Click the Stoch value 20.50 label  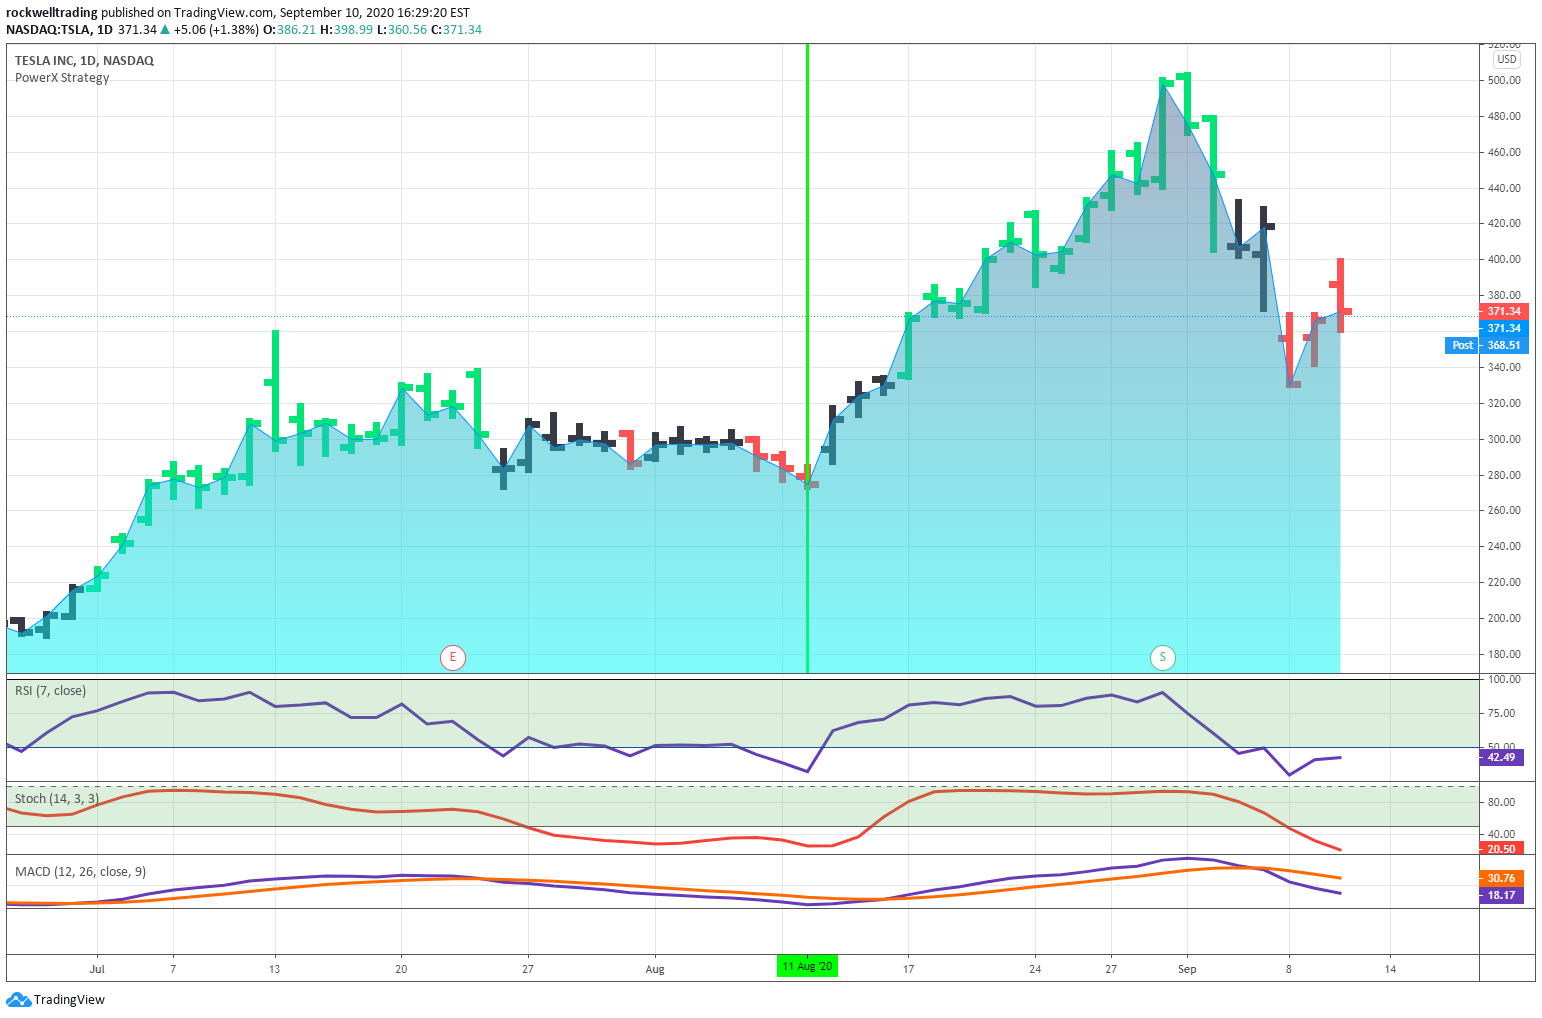pos(1501,848)
